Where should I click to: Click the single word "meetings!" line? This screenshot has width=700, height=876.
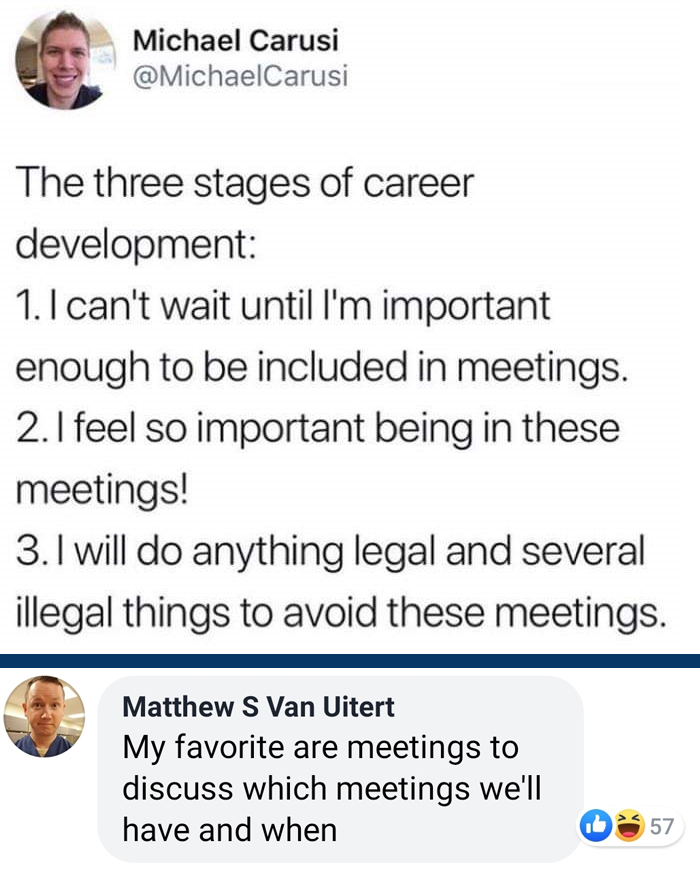coord(101,490)
